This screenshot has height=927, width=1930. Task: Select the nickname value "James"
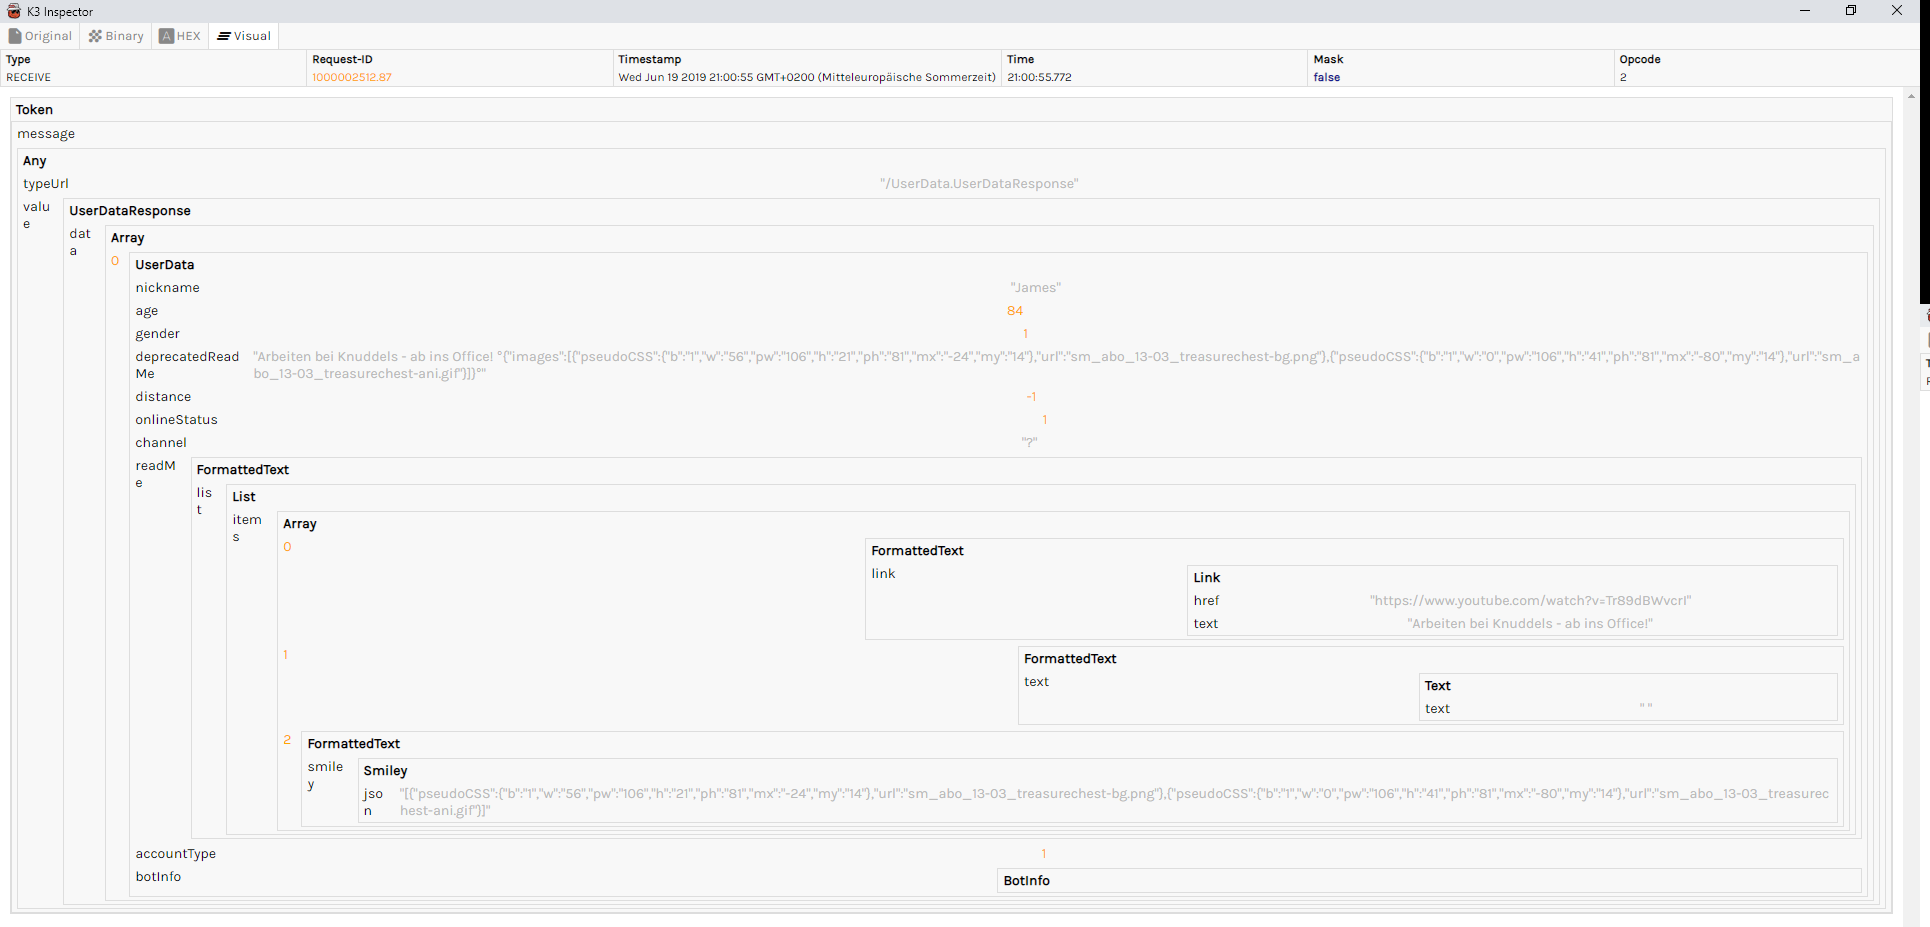pyautogui.click(x=1035, y=288)
